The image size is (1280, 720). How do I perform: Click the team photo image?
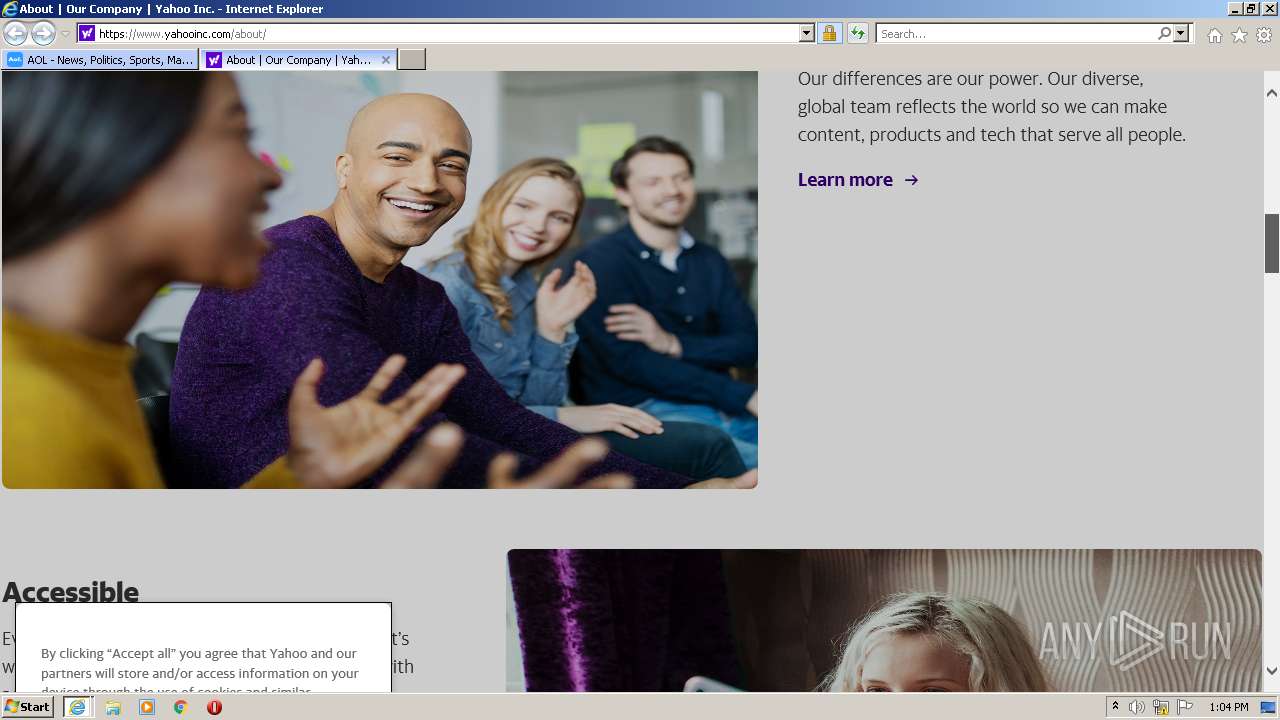tap(379, 279)
